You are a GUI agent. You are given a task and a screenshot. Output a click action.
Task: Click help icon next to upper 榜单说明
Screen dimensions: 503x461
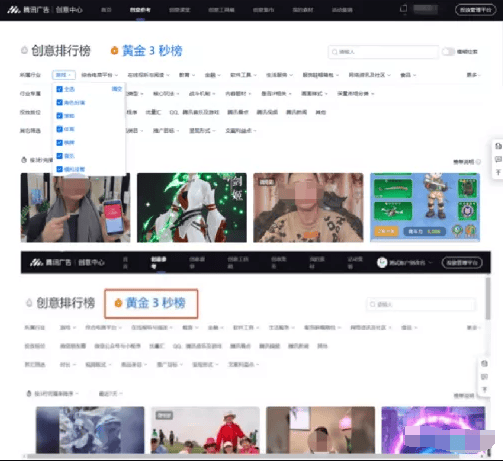pos(478,162)
